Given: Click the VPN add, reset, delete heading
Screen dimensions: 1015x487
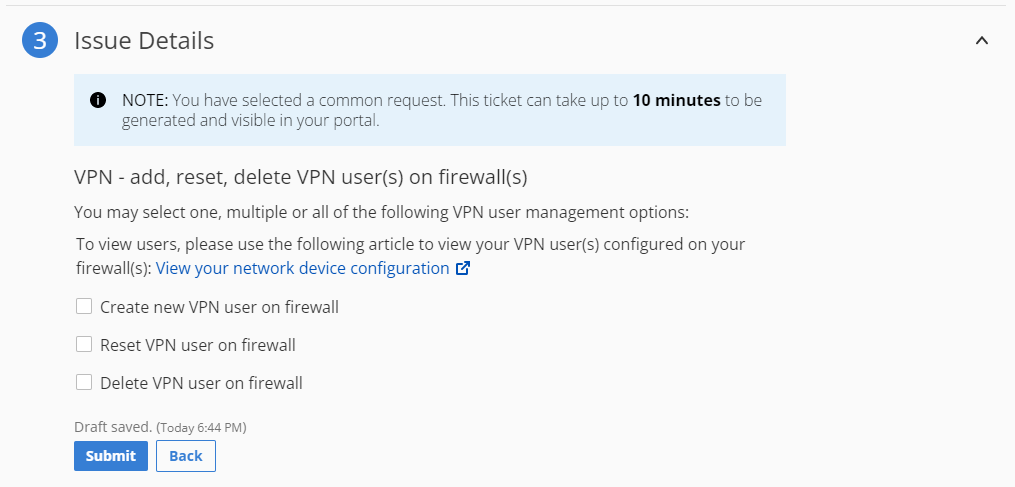Looking at the screenshot, I should pyautogui.click(x=301, y=177).
